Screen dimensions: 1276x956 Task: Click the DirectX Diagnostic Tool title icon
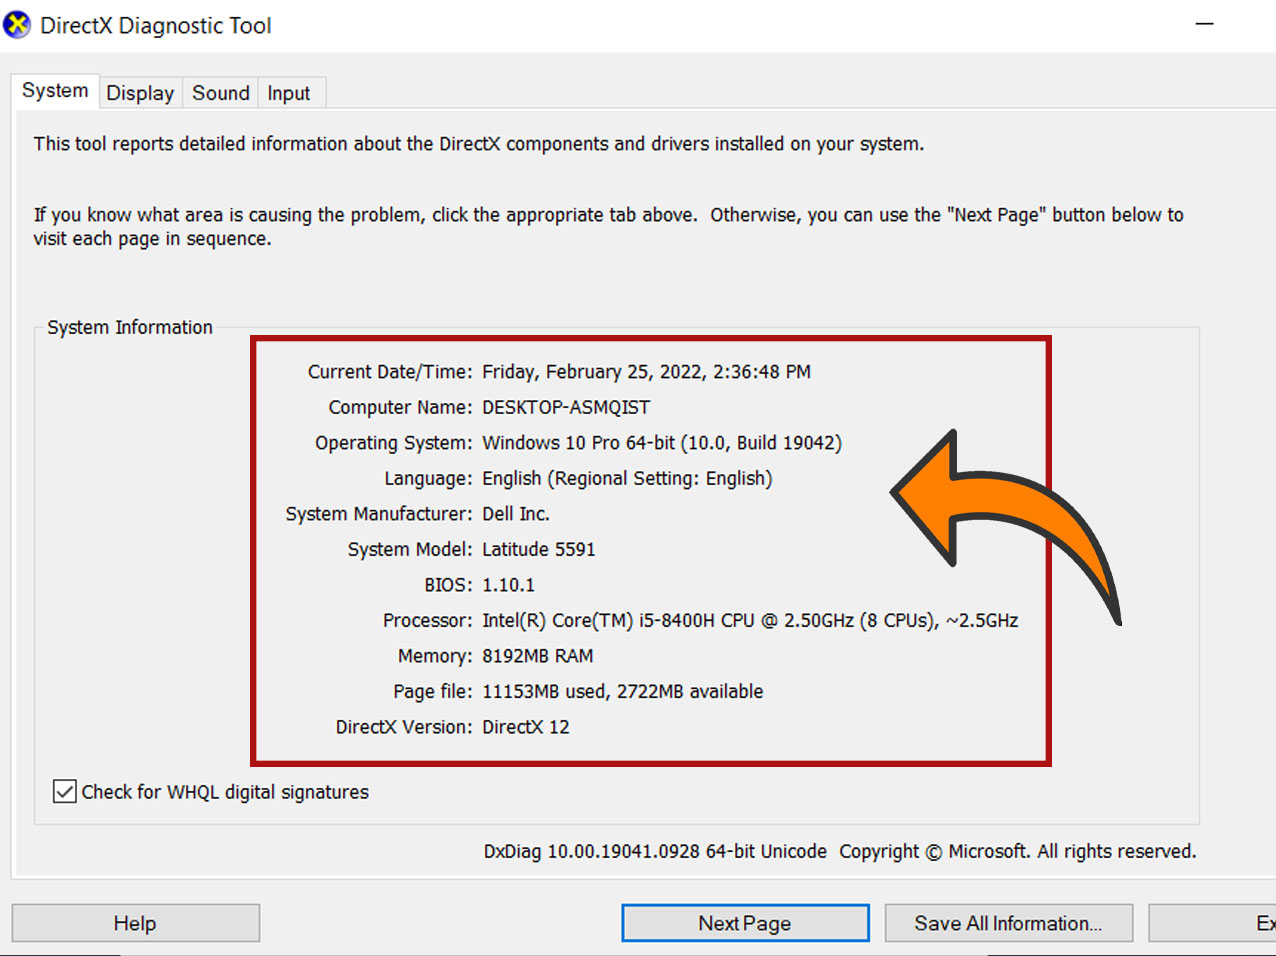click(17, 25)
